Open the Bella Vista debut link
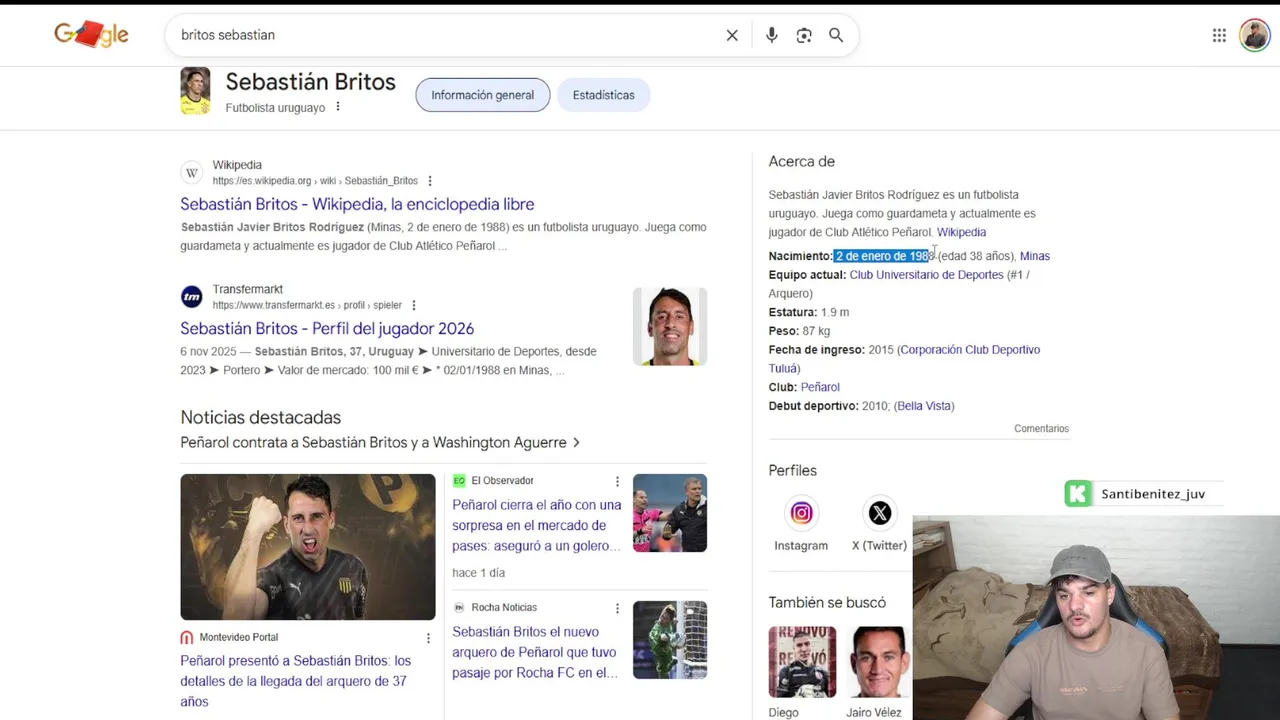This screenshot has width=1280, height=720. pyautogui.click(x=925, y=406)
